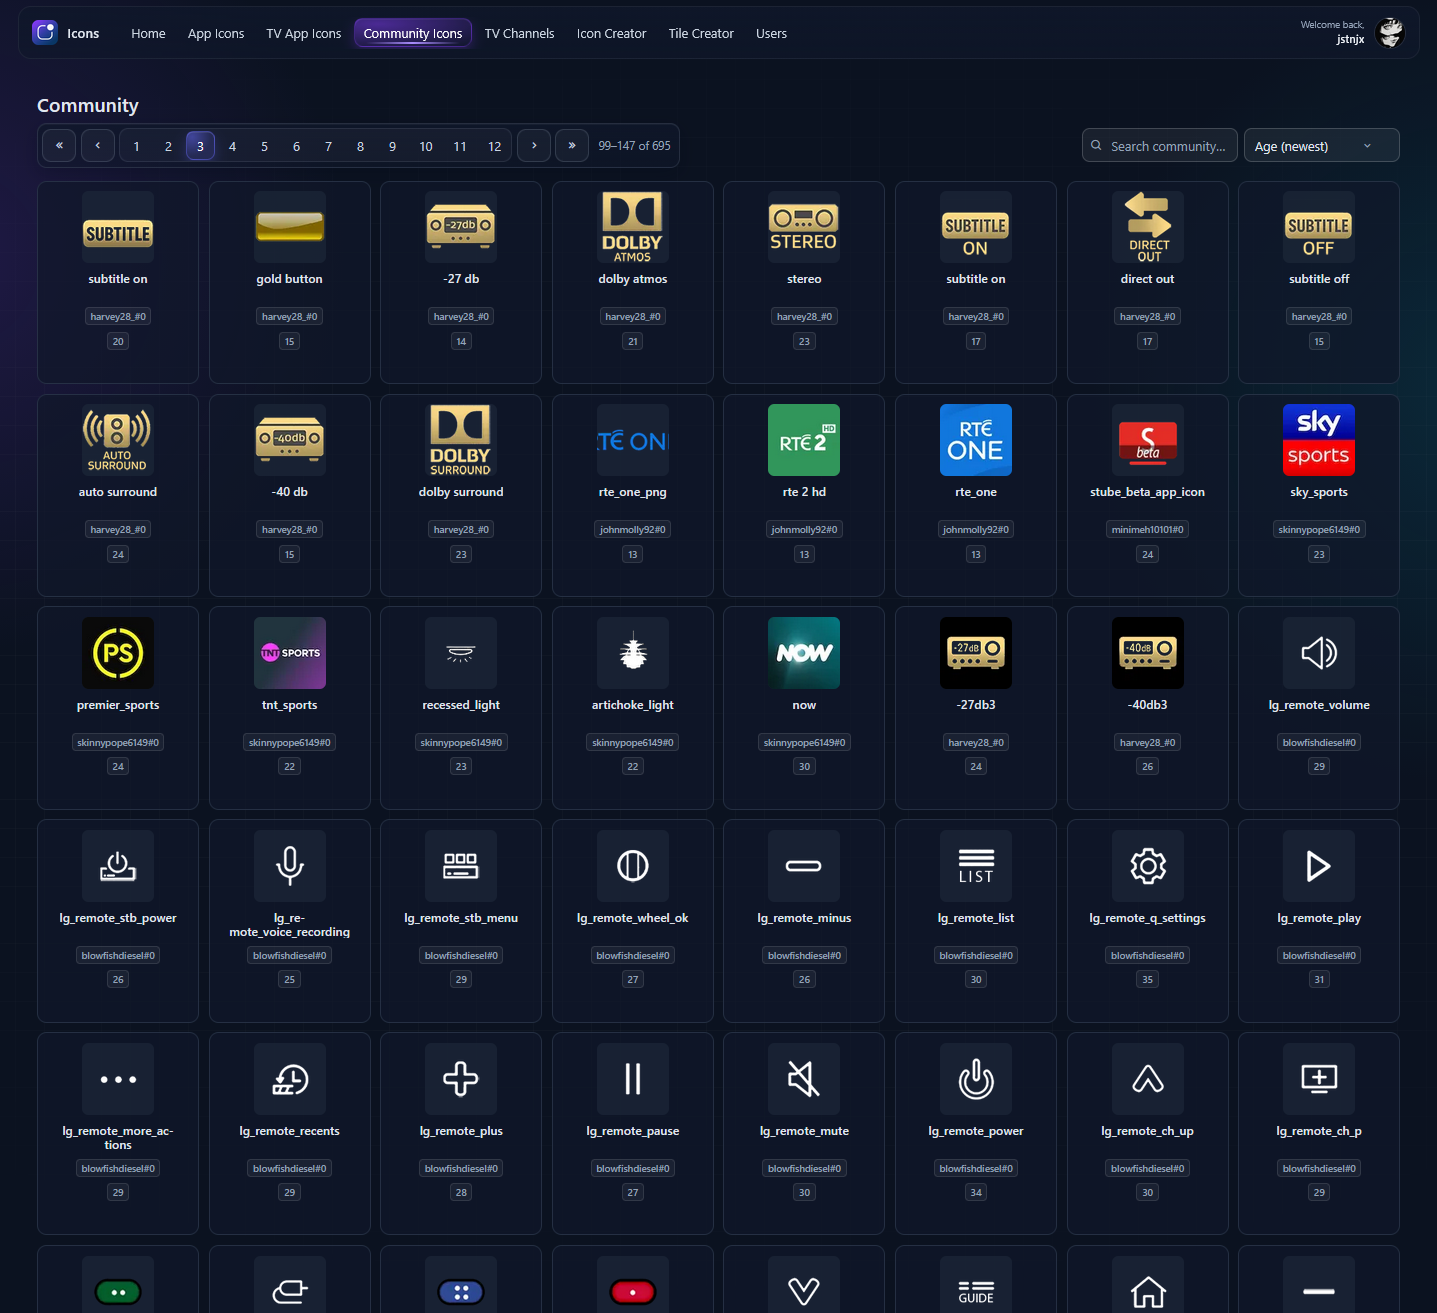The width and height of the screenshot is (1437, 1313).
Task: Switch to TV Channels tab
Action: coord(519,33)
